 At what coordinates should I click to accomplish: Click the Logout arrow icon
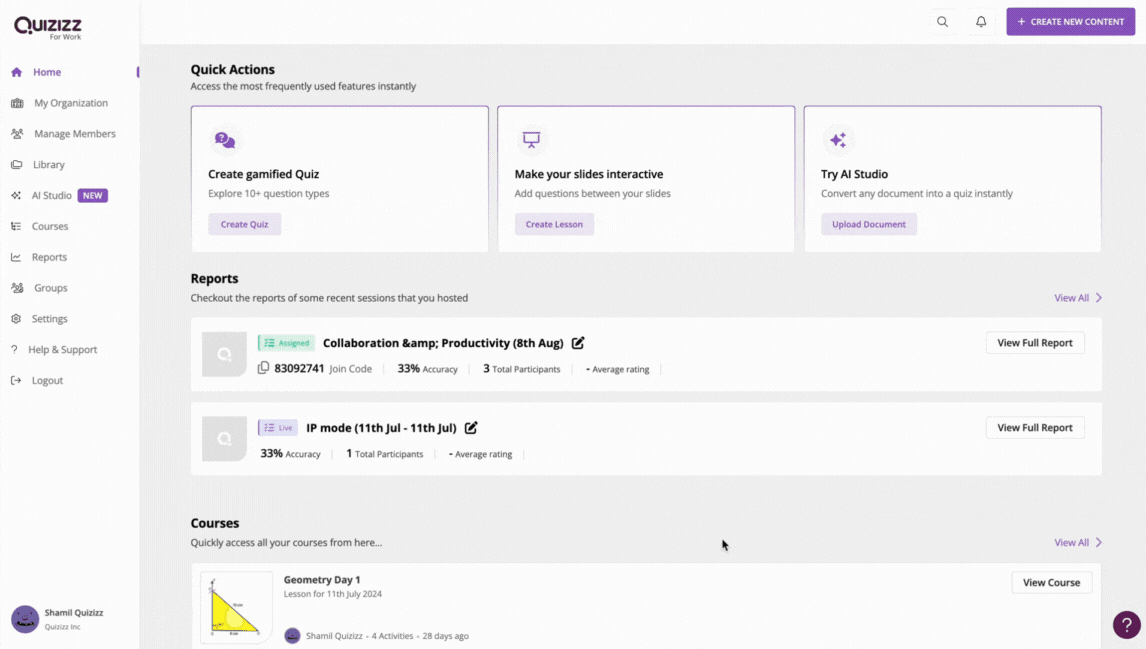pyautogui.click(x=16, y=380)
